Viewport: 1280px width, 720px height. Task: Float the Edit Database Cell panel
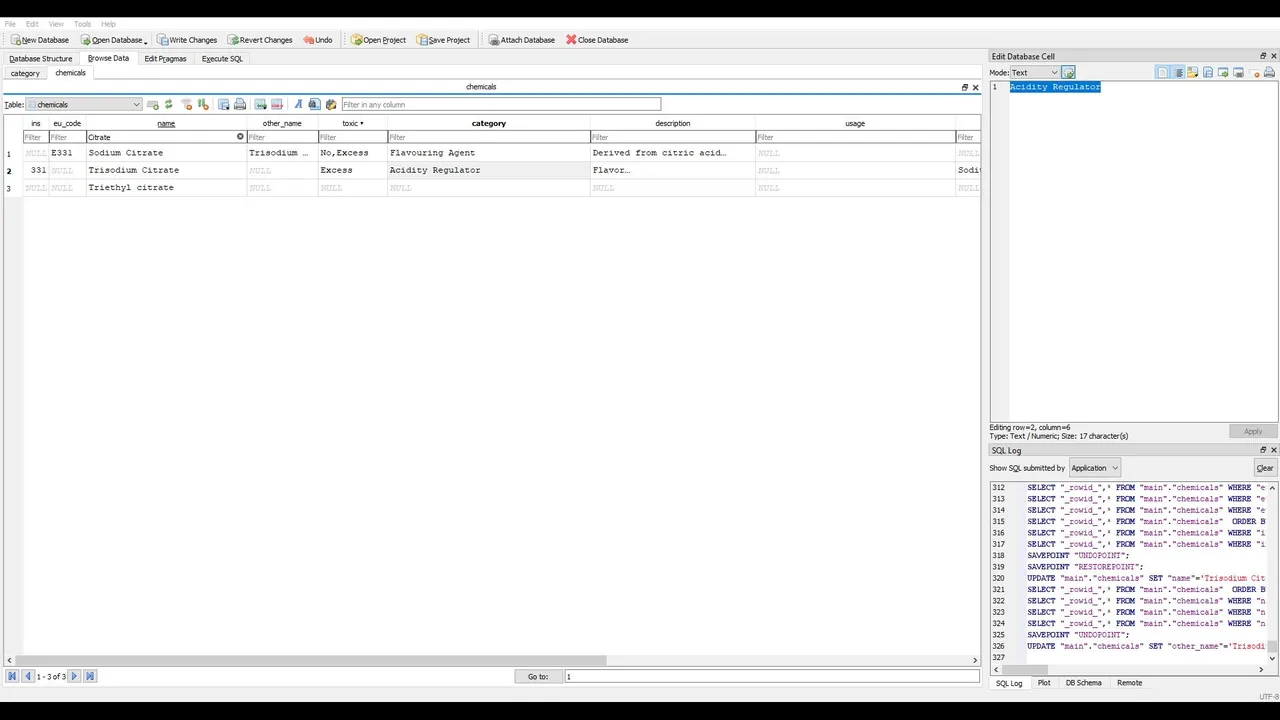point(1262,56)
